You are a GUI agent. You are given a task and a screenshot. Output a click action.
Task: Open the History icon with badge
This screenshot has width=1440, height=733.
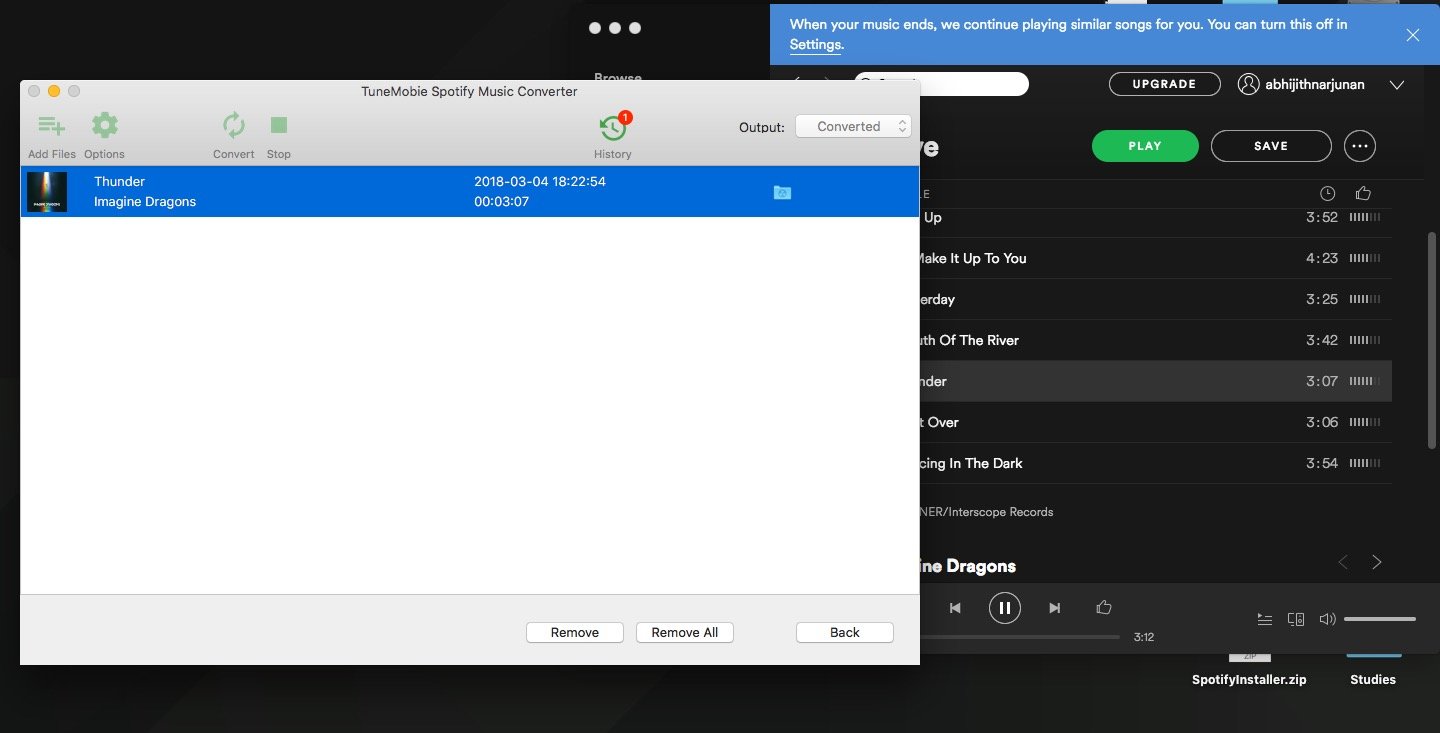(612, 128)
